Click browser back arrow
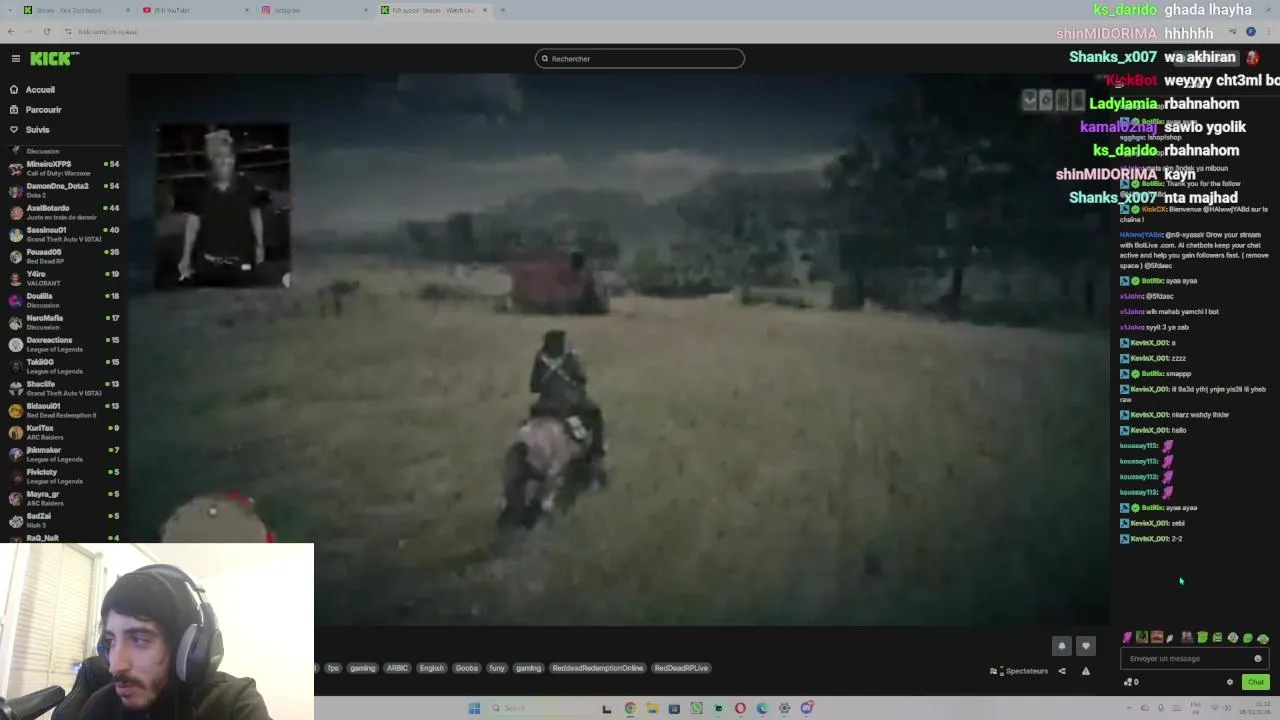 pos(11,31)
